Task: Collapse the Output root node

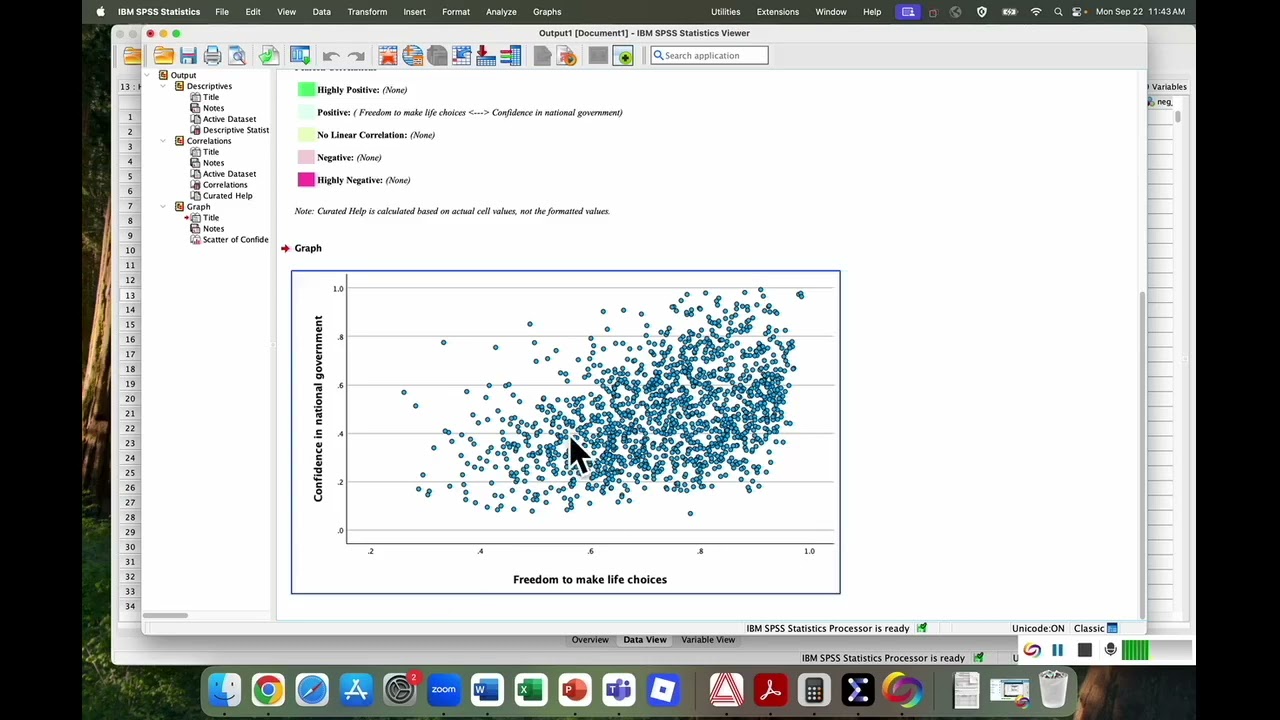Action: tap(148, 75)
